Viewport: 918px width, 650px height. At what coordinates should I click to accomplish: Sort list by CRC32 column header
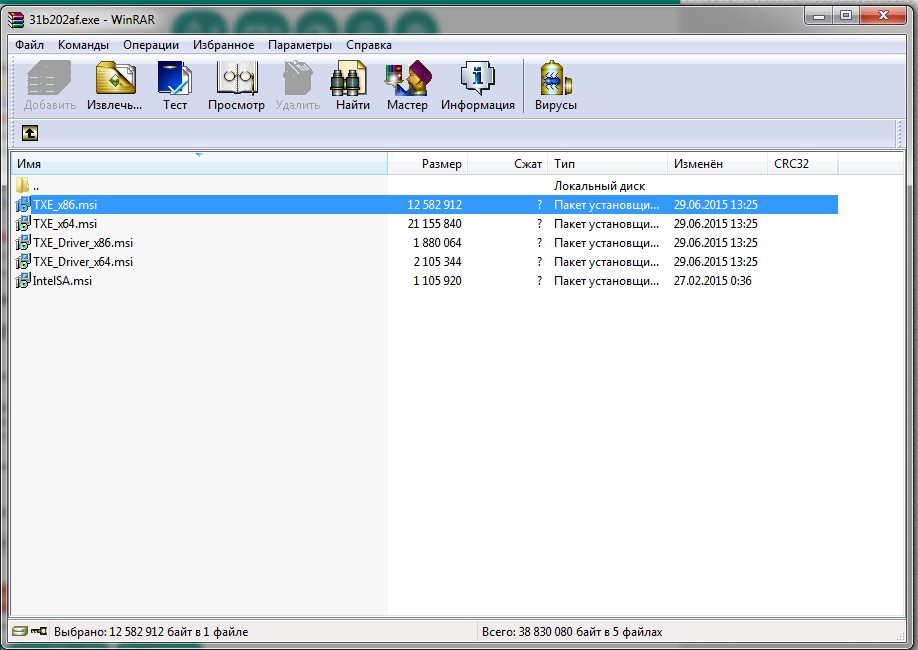tap(803, 163)
